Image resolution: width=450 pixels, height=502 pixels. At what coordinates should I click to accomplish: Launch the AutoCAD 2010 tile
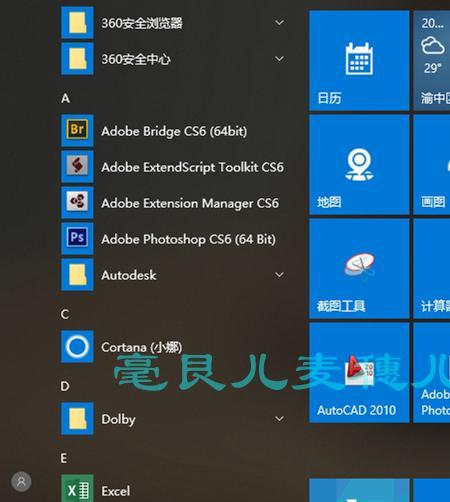tap(359, 373)
